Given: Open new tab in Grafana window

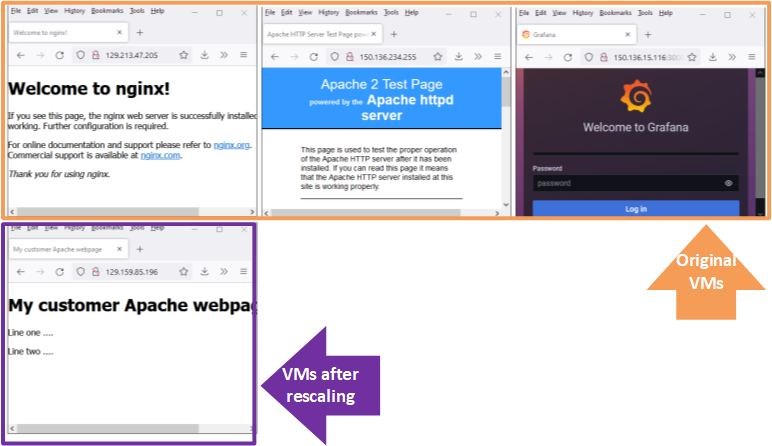Looking at the screenshot, I should (648, 34).
